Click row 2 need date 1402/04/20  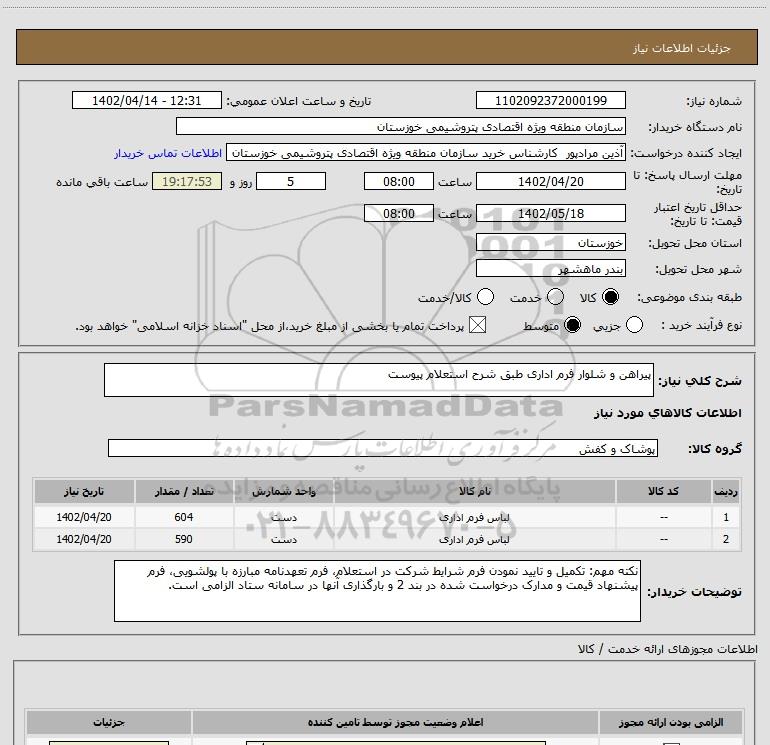click(x=84, y=539)
